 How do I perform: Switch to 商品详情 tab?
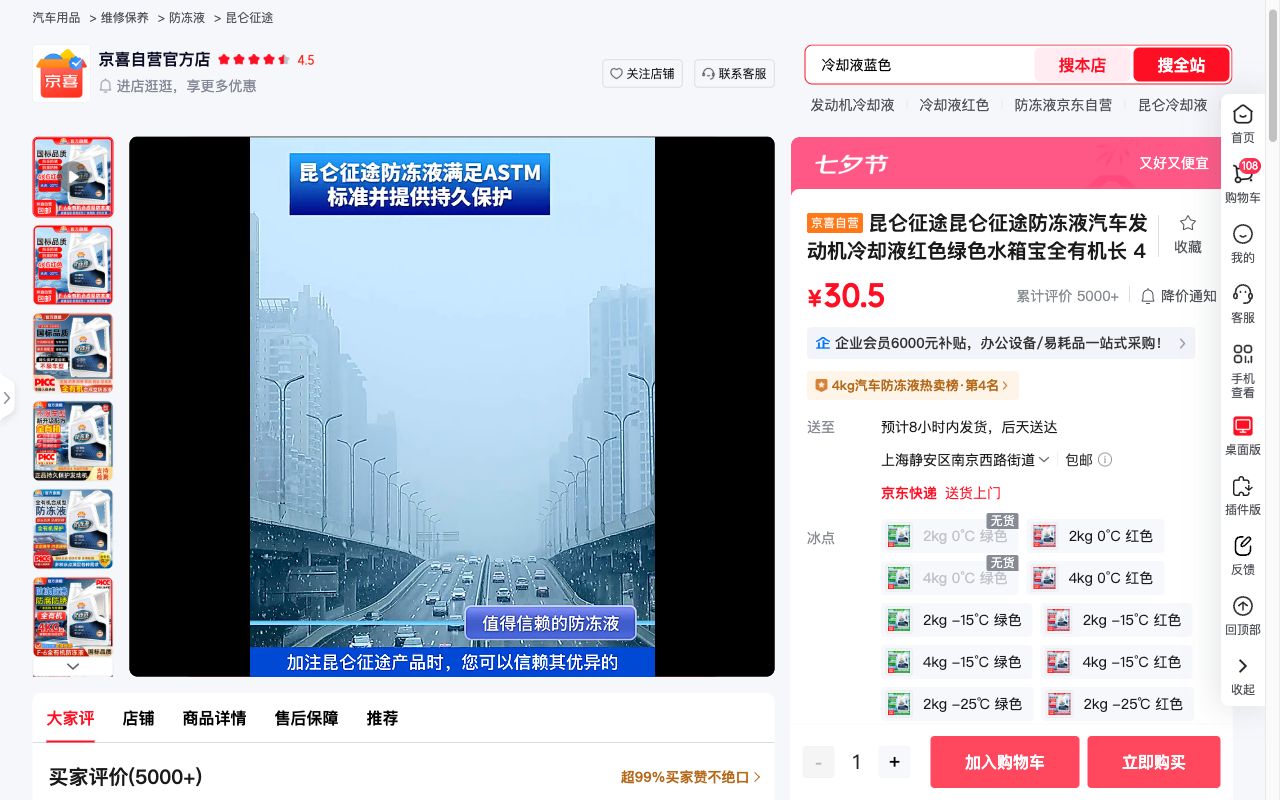[214, 718]
